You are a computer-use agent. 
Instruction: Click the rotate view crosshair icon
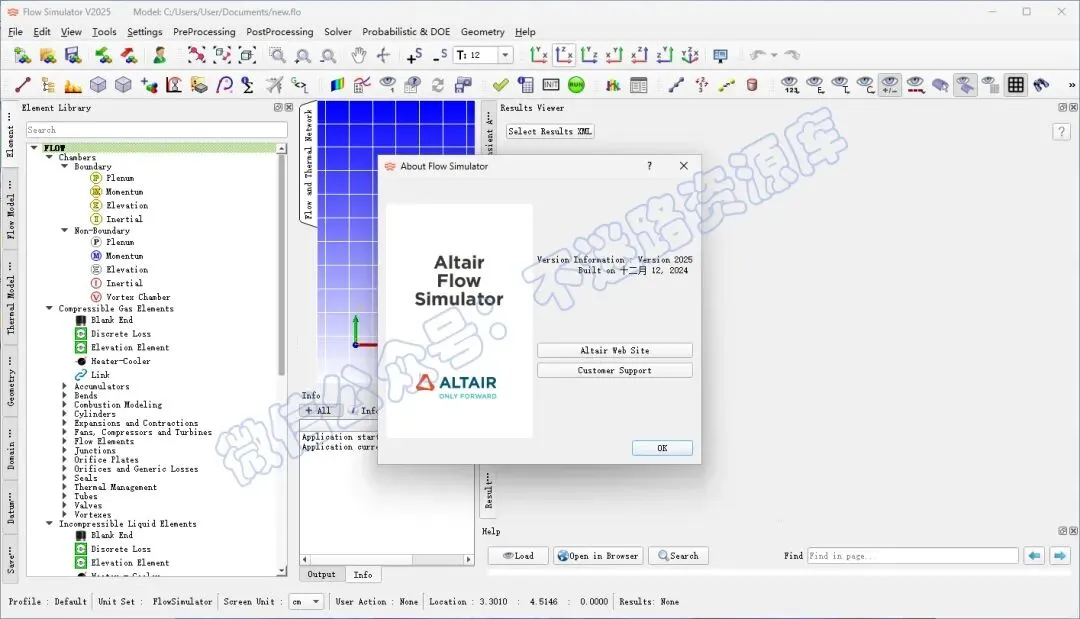pyautogui.click(x=384, y=55)
